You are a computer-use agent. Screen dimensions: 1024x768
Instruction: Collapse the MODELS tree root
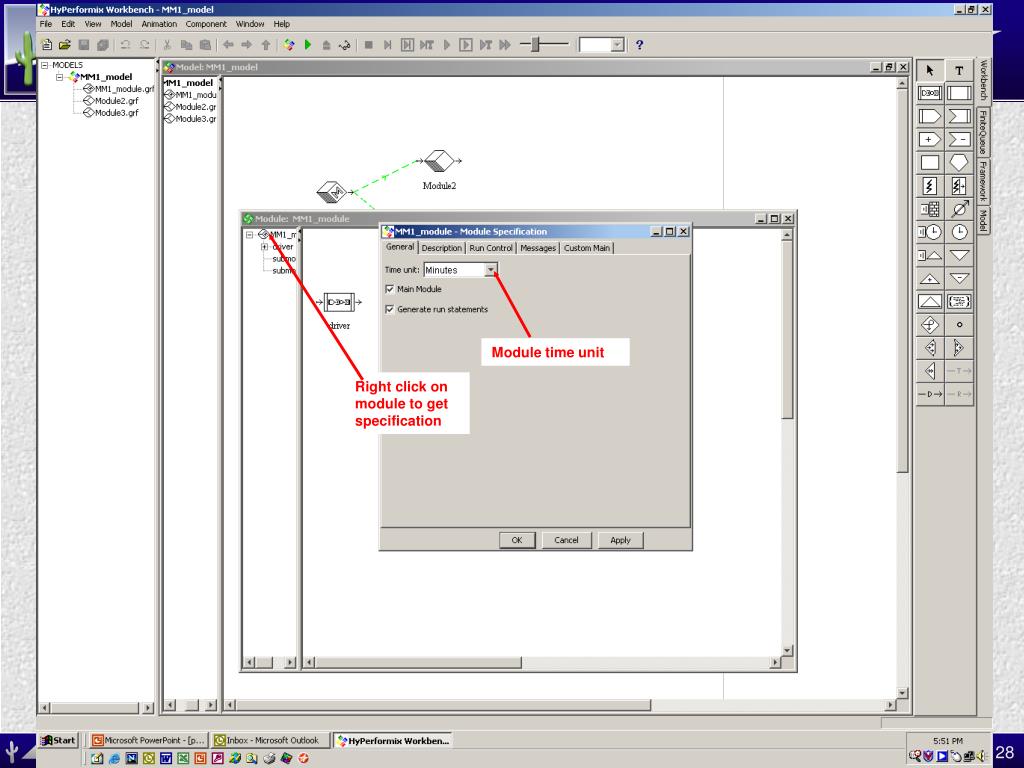(x=45, y=65)
